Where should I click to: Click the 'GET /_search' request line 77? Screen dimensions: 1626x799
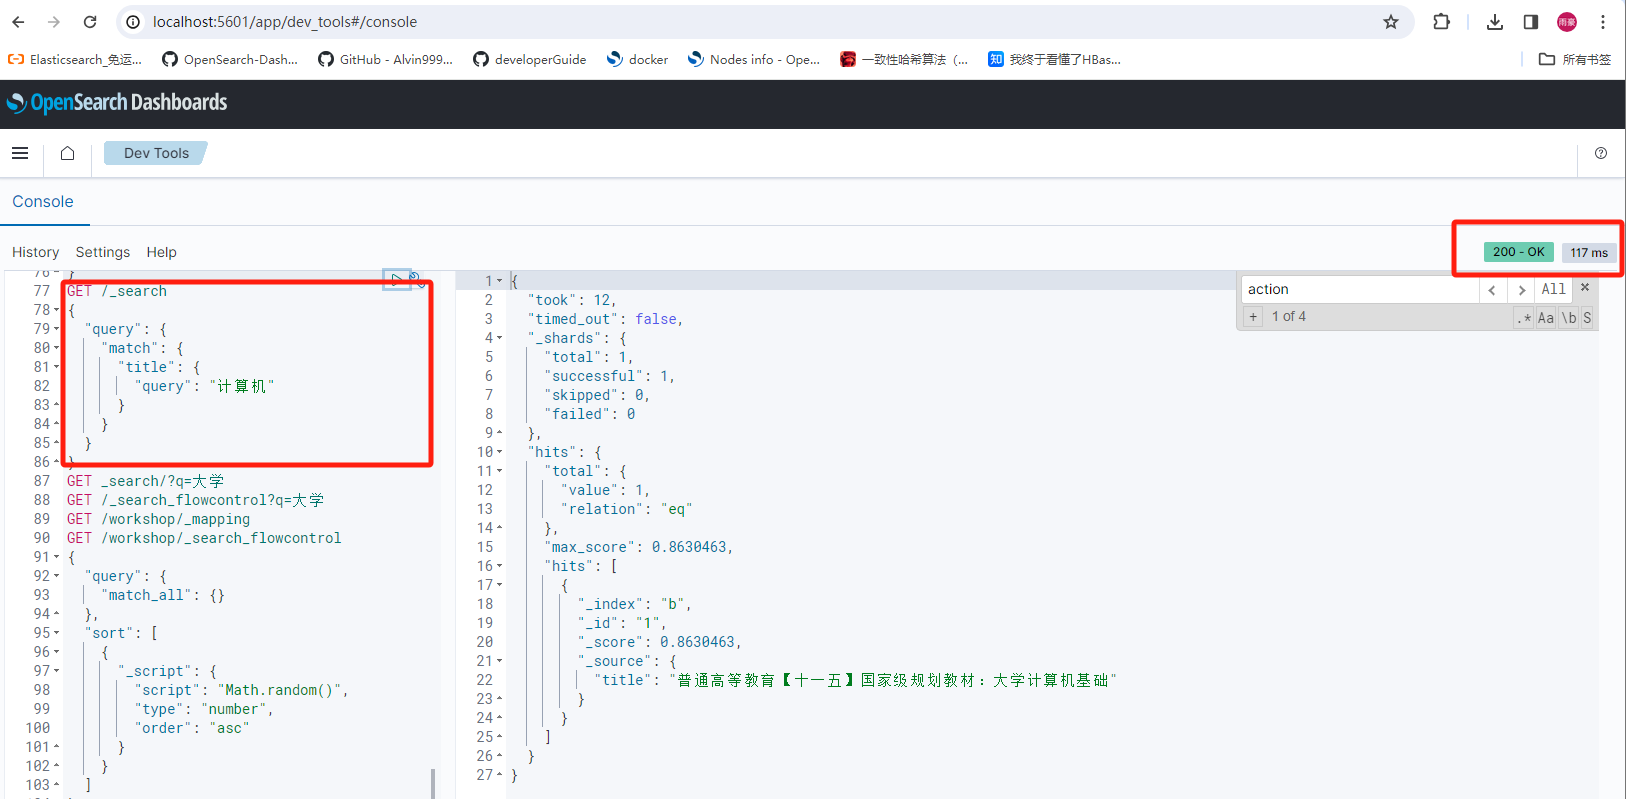tap(117, 291)
